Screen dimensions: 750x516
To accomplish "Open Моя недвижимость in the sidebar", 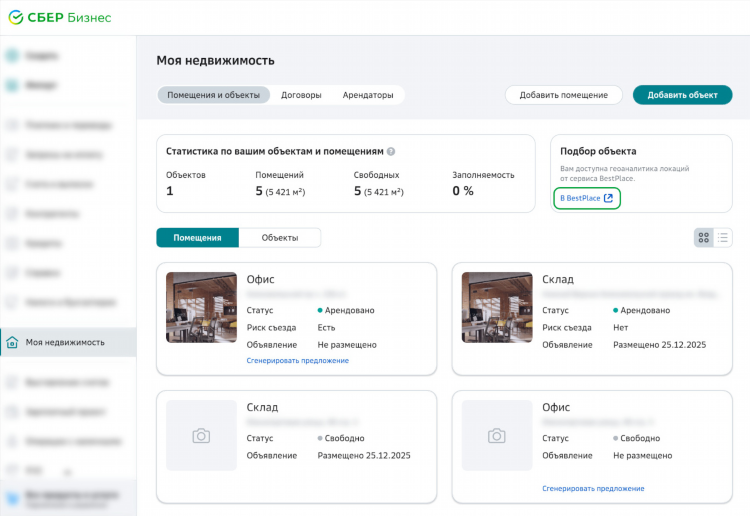I will coord(68,342).
